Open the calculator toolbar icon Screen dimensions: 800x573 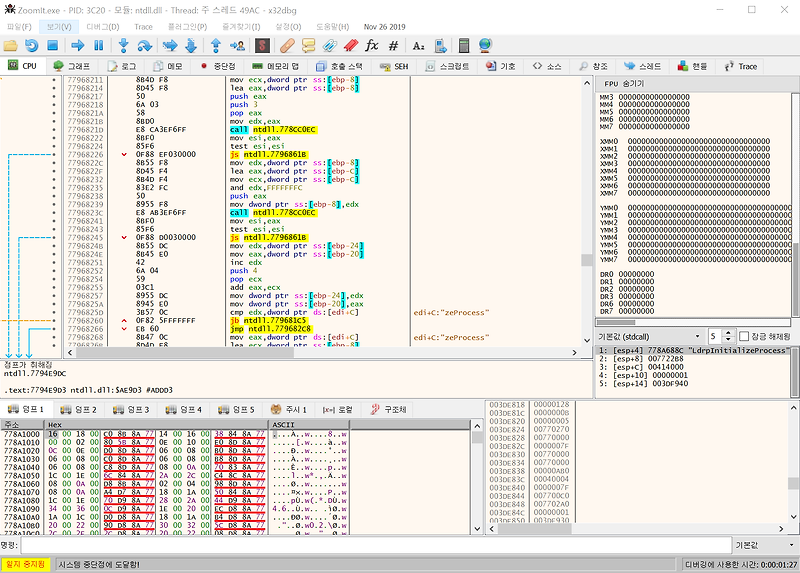coord(463,46)
